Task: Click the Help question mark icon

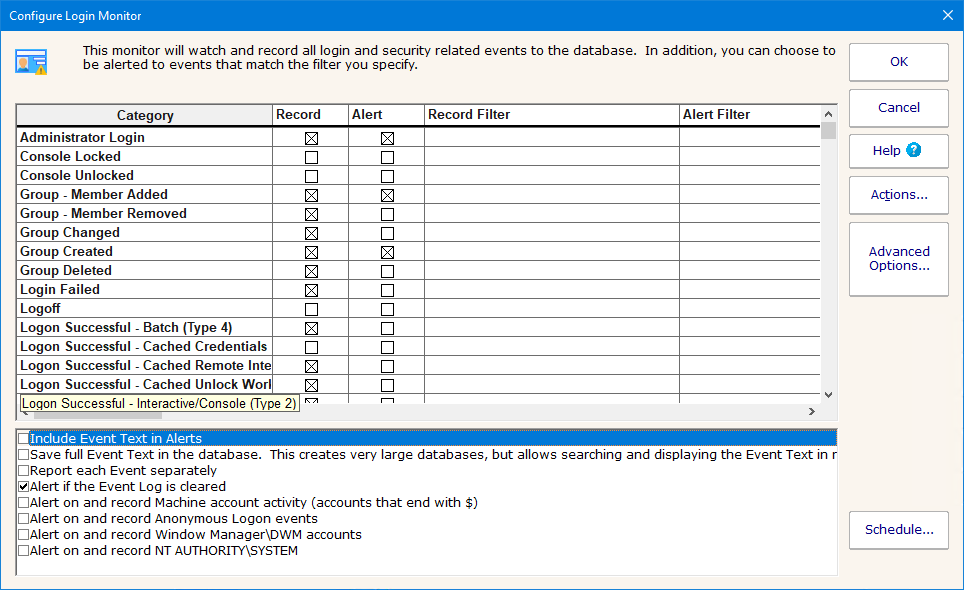Action: (x=913, y=150)
